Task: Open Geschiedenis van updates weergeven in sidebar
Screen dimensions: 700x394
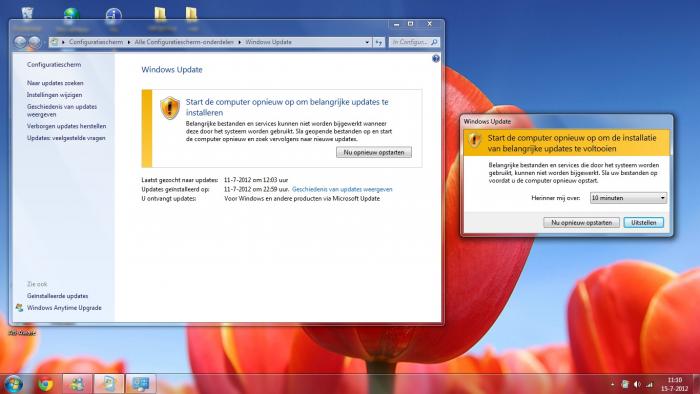Action: pos(62,111)
